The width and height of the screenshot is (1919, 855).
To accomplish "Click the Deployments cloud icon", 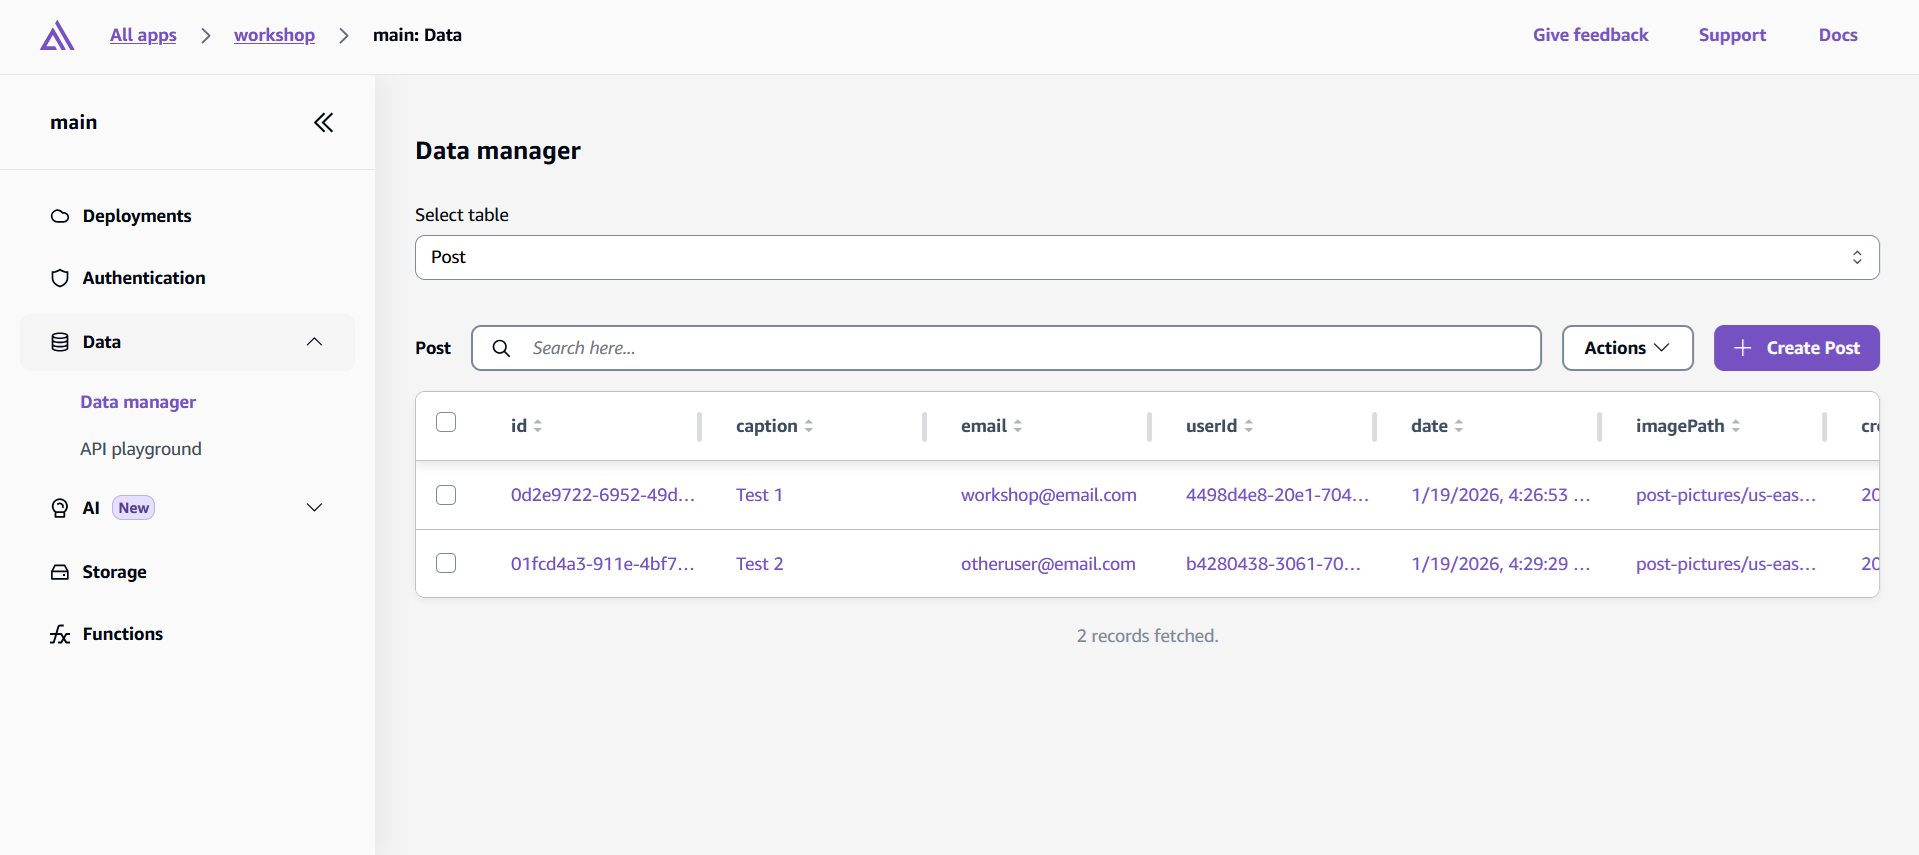I will pos(60,216).
